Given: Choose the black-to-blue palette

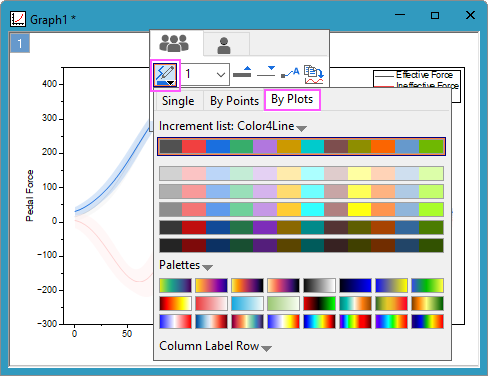Looking at the screenshot, I should 355,286.
